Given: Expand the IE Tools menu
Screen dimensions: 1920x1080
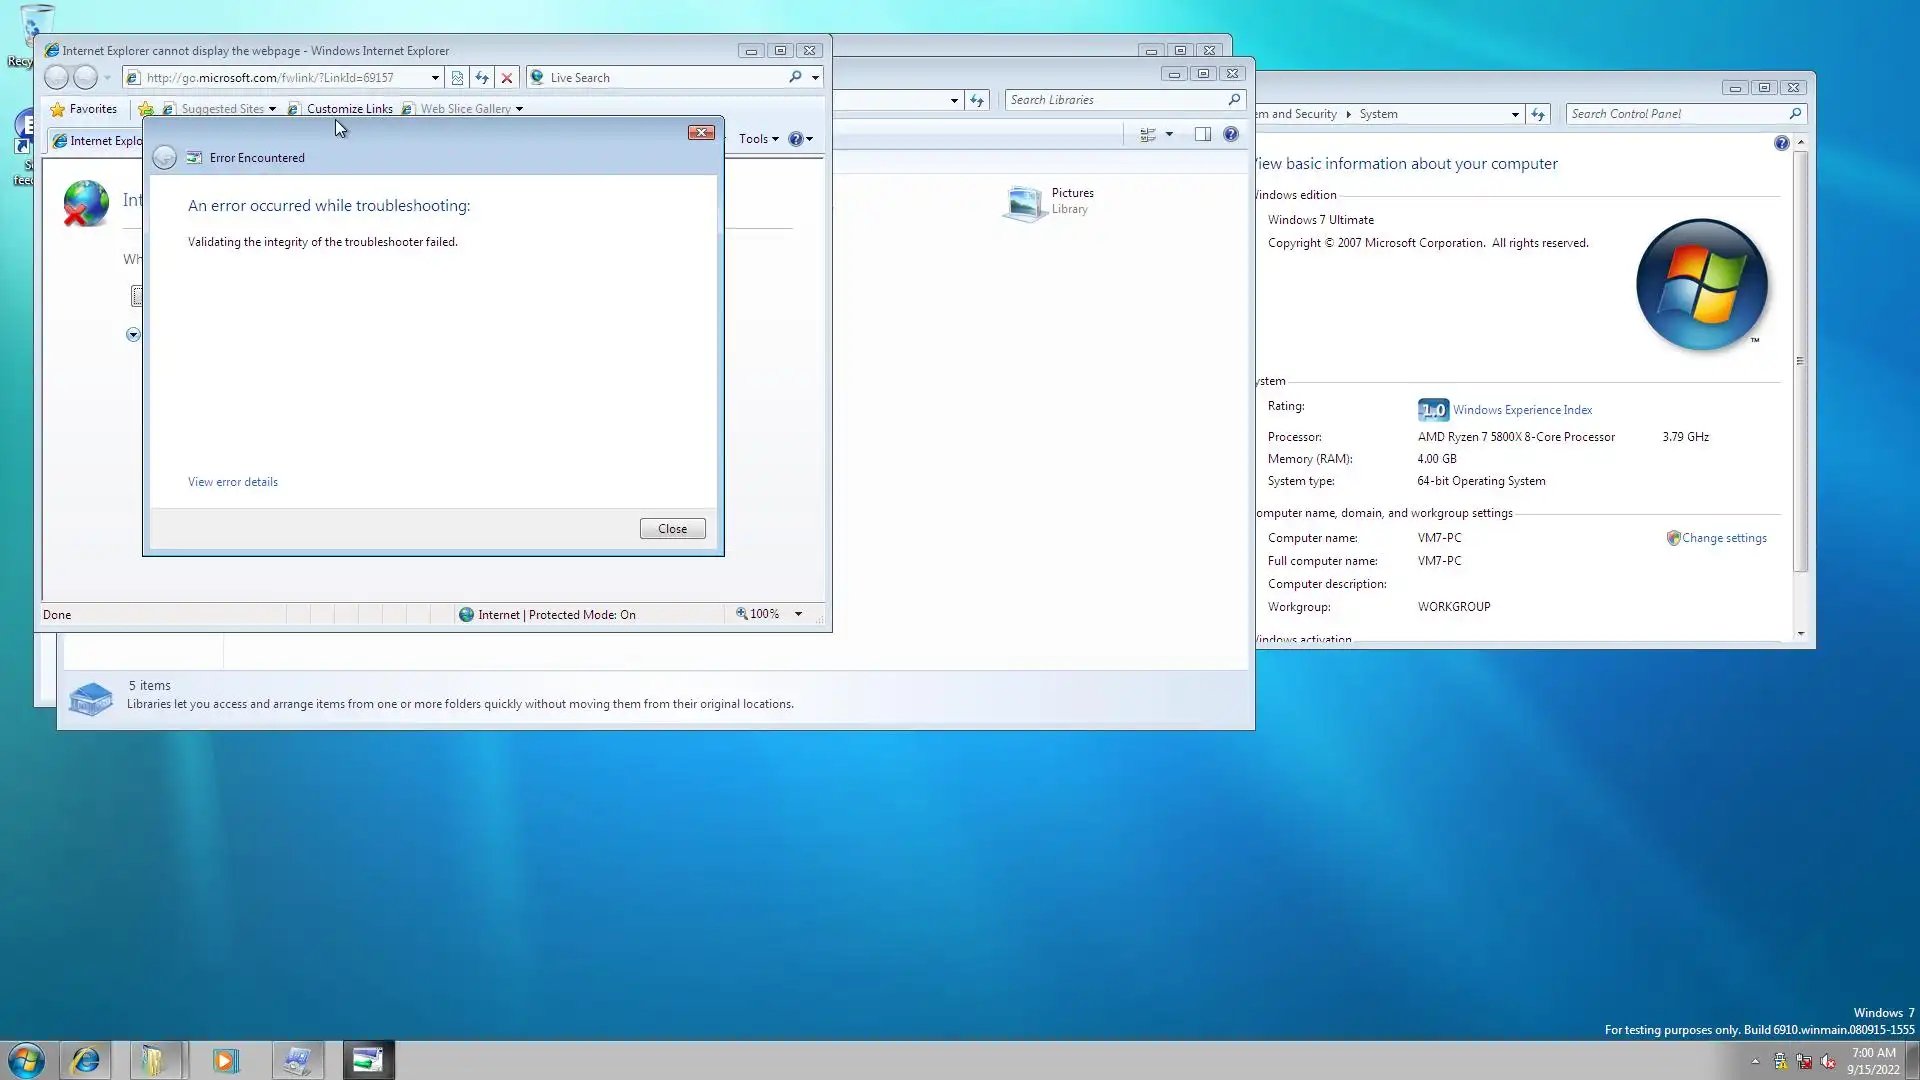Looking at the screenshot, I should (x=758, y=139).
